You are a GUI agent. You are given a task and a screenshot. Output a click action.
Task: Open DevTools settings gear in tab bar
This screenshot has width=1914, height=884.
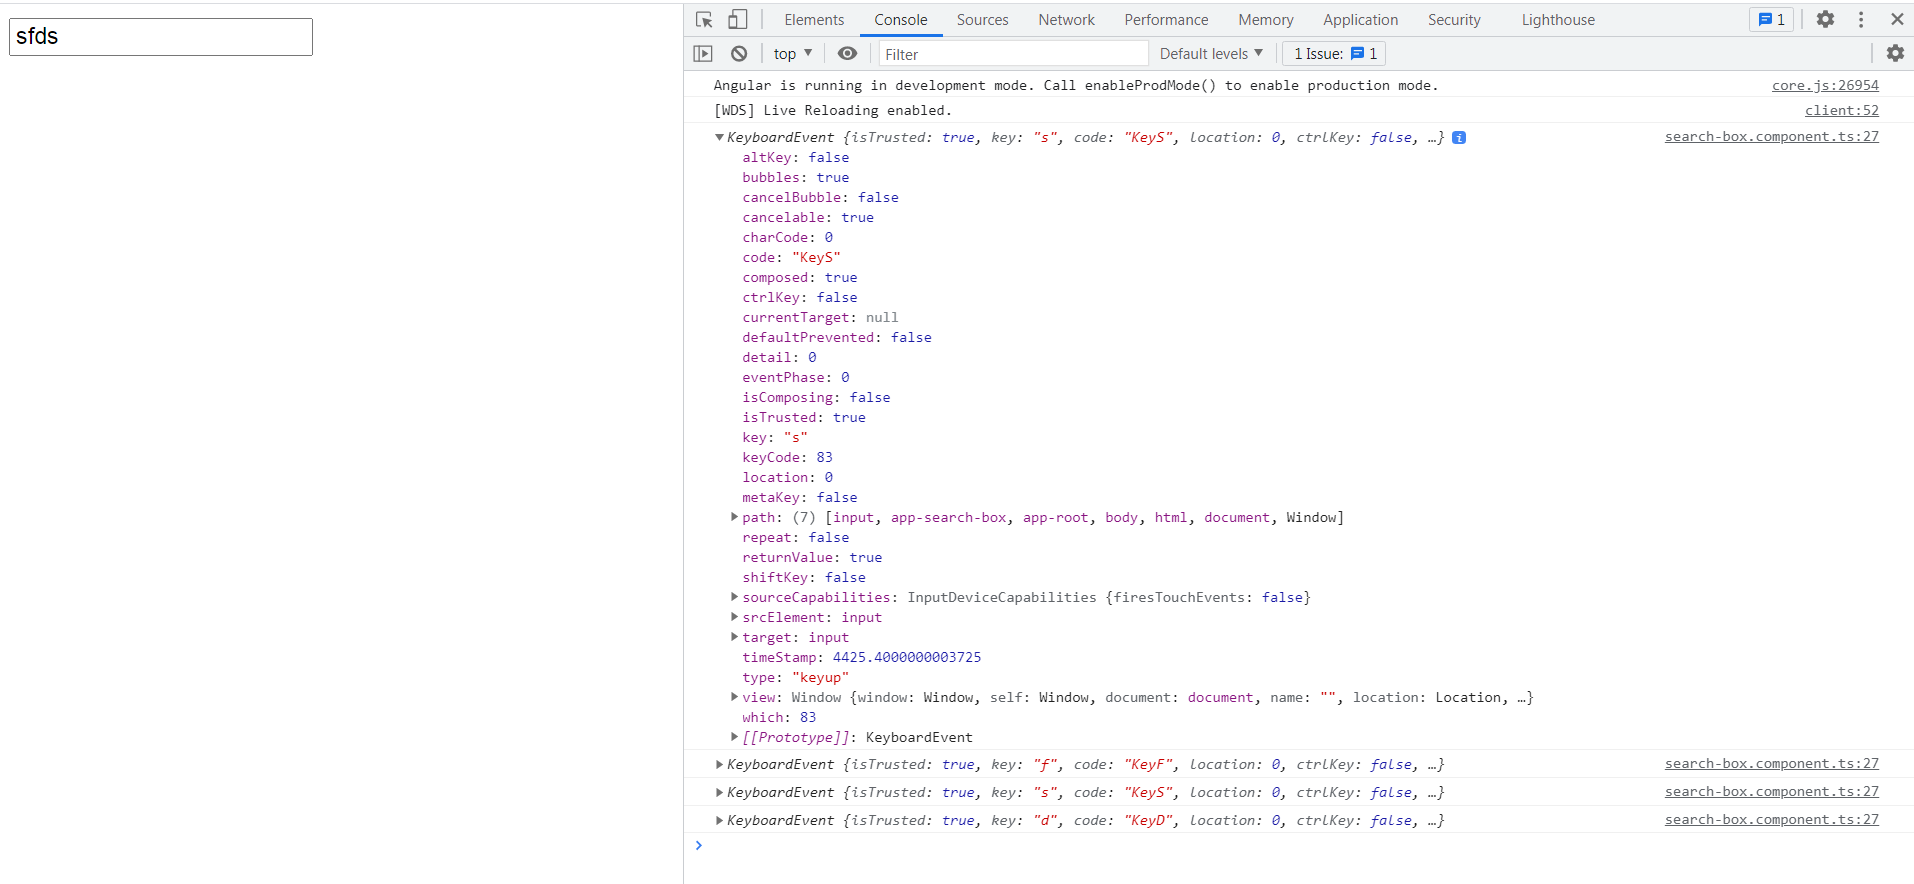tap(1825, 20)
